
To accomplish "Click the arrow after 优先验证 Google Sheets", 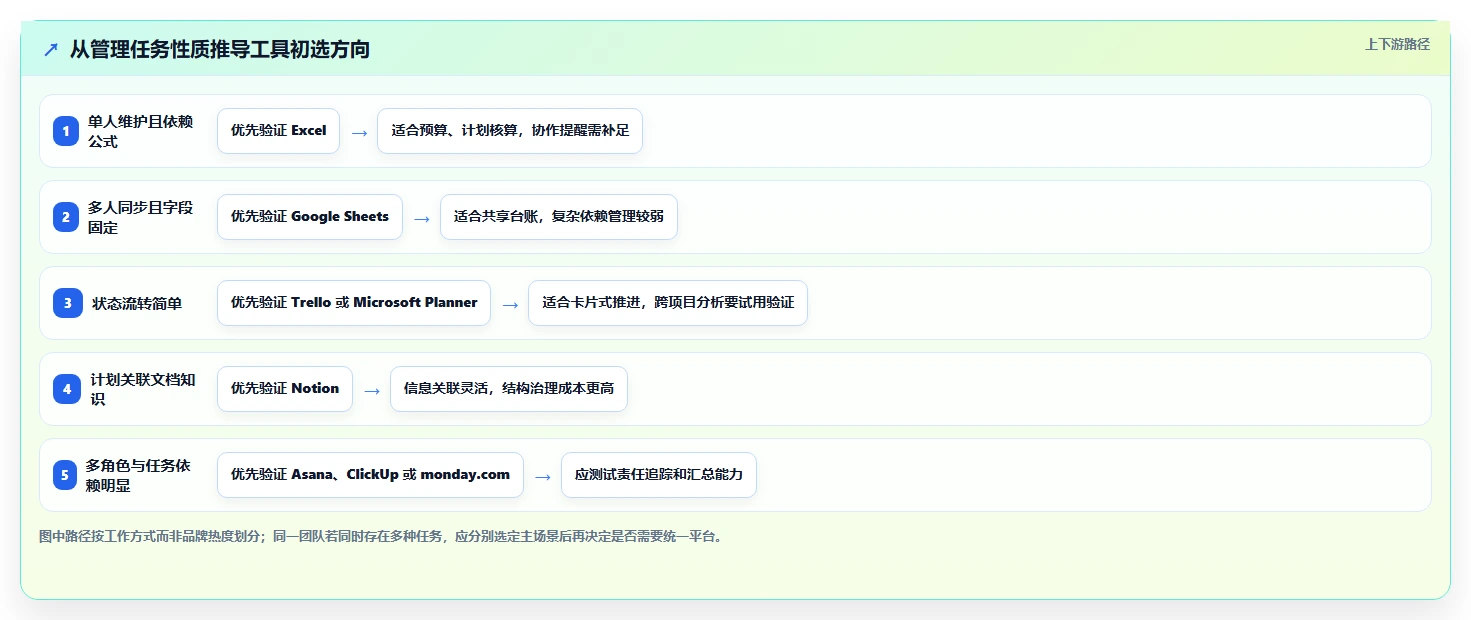I will (x=422, y=218).
